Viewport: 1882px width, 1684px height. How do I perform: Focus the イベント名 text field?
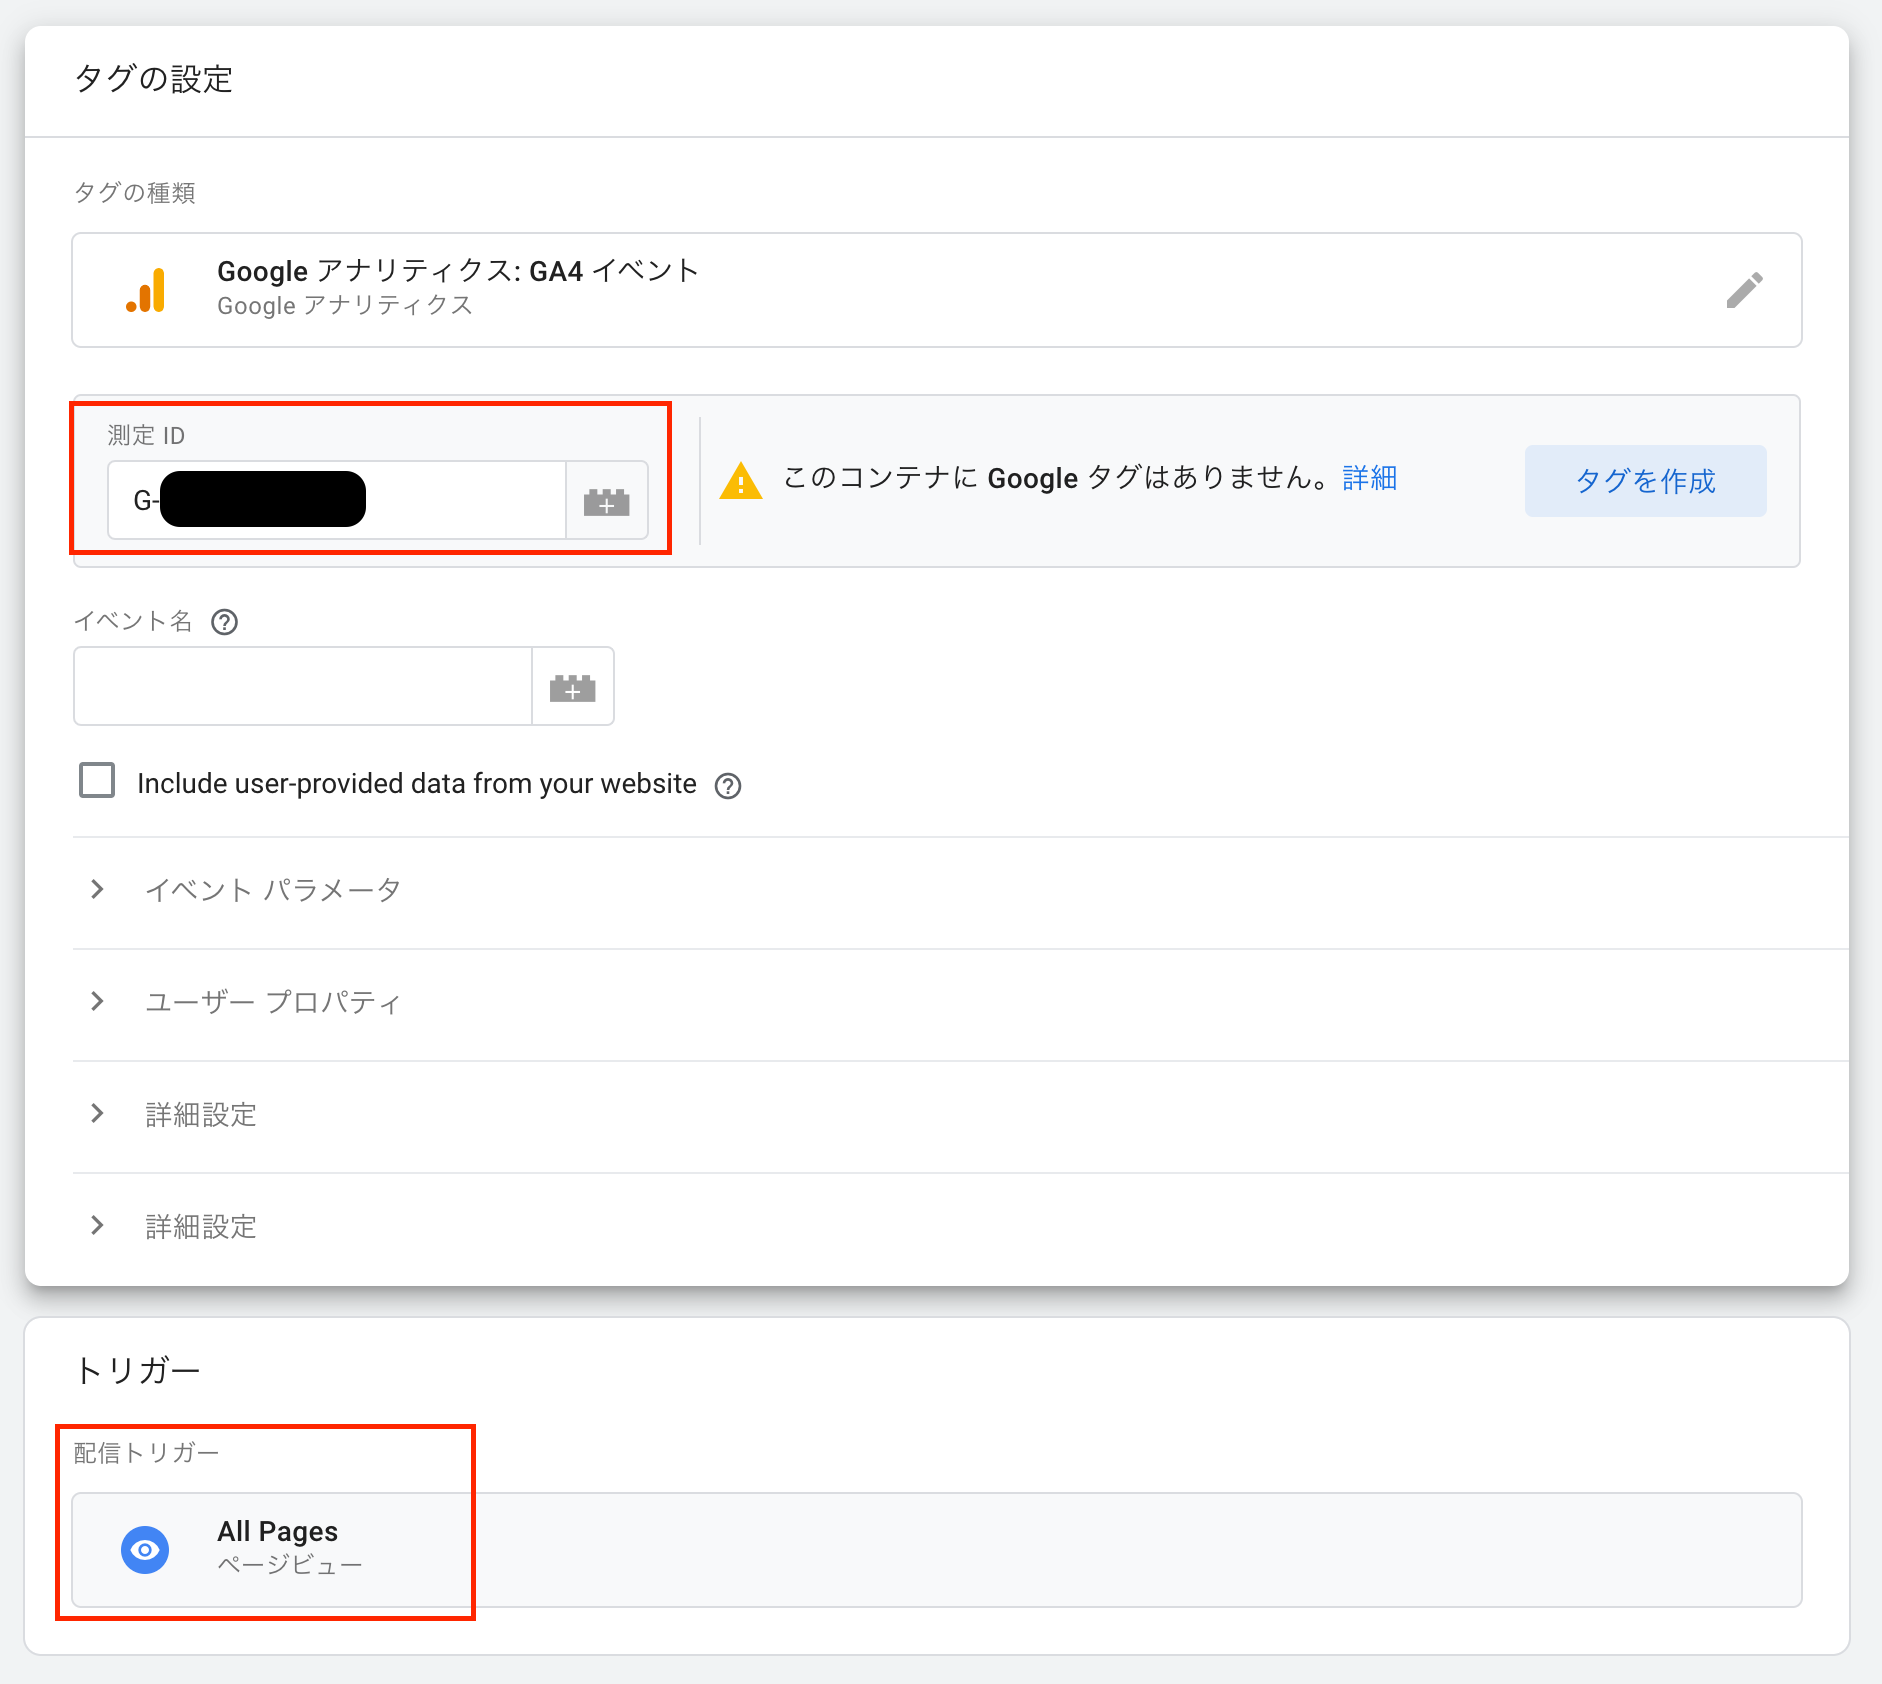point(302,687)
